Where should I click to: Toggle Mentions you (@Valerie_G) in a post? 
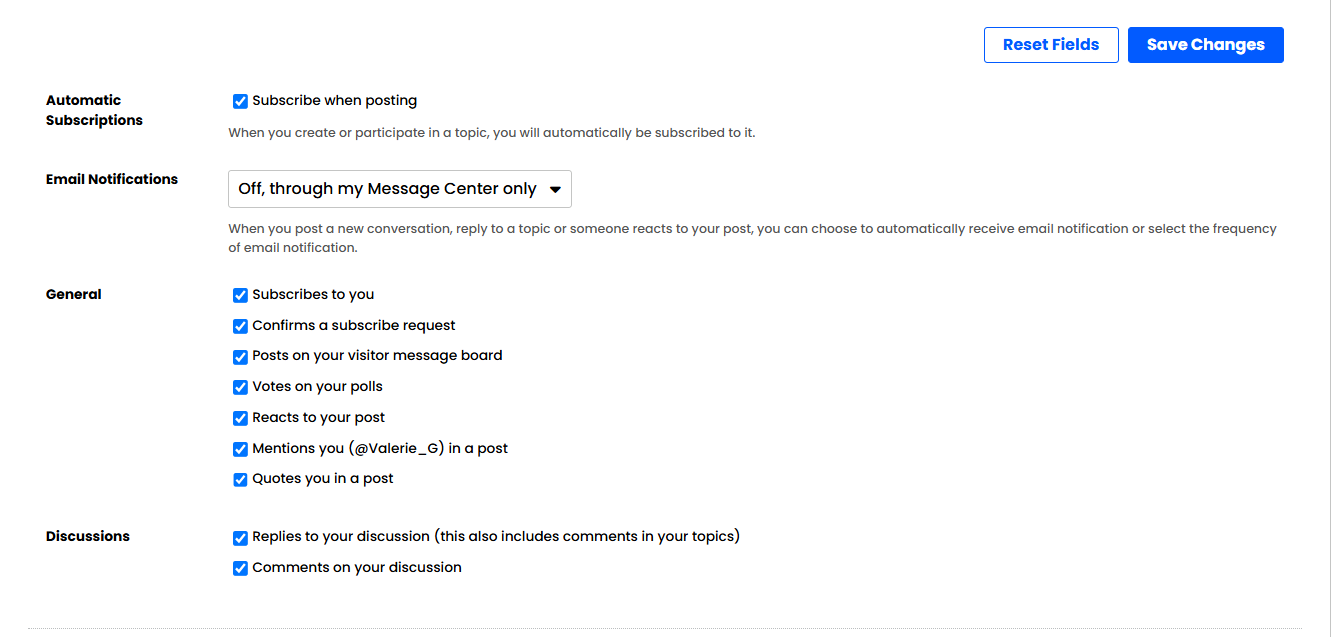point(240,449)
